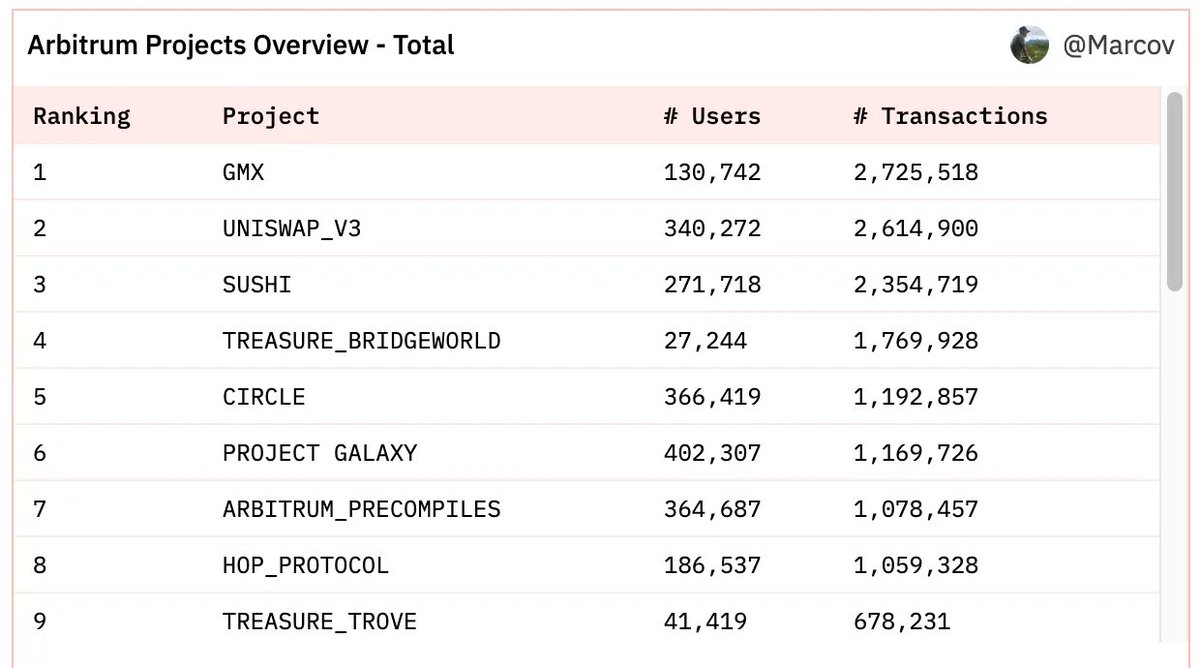Click the users value 271,718
The width and height of the screenshot is (1200, 668).
(x=712, y=285)
